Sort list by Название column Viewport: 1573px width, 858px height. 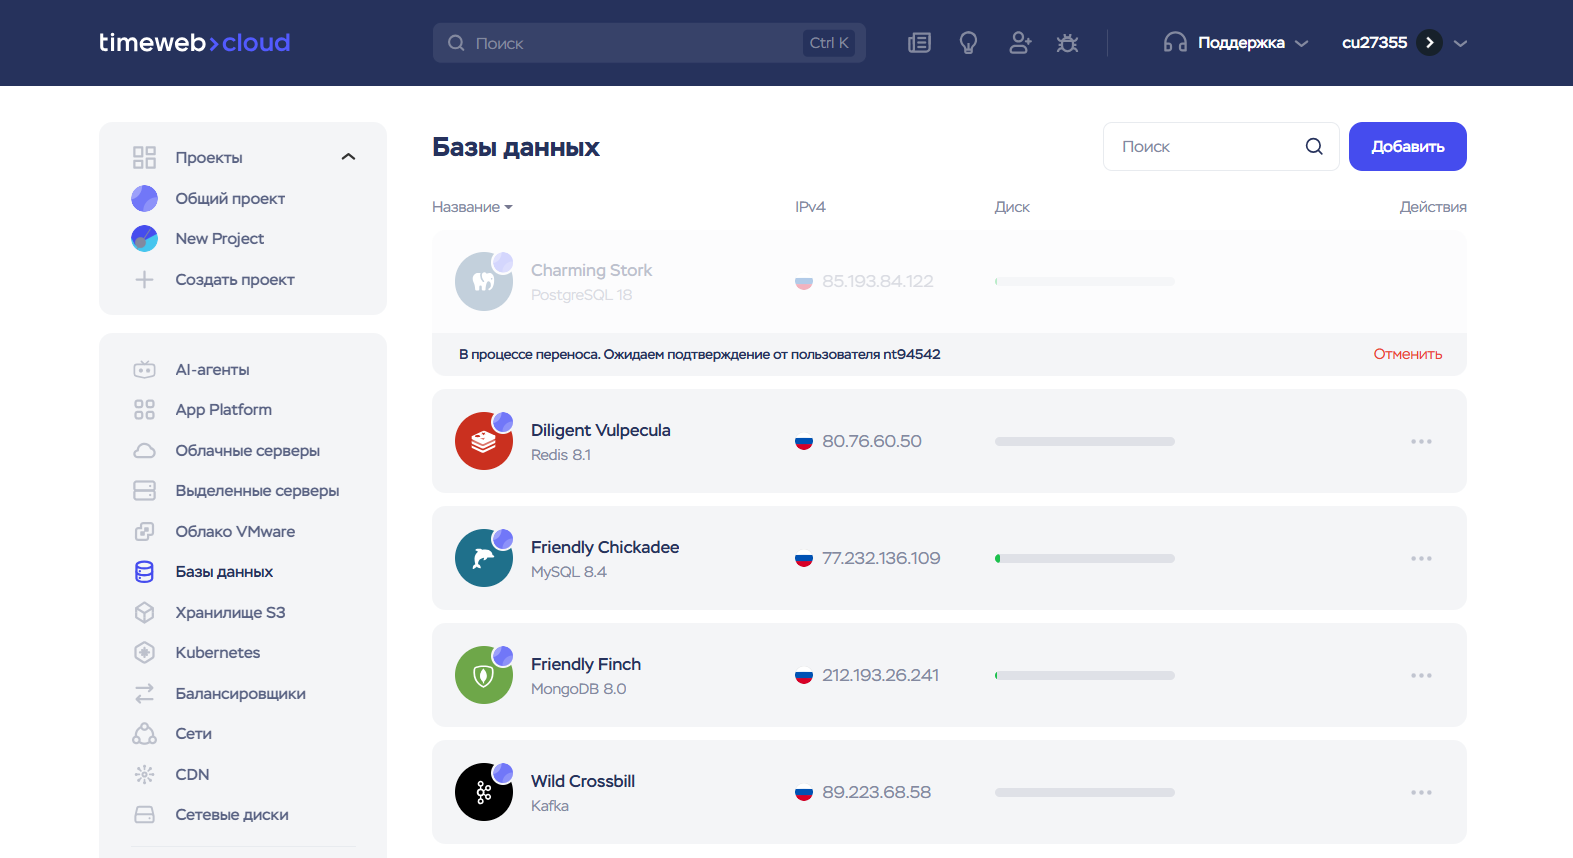(x=472, y=207)
